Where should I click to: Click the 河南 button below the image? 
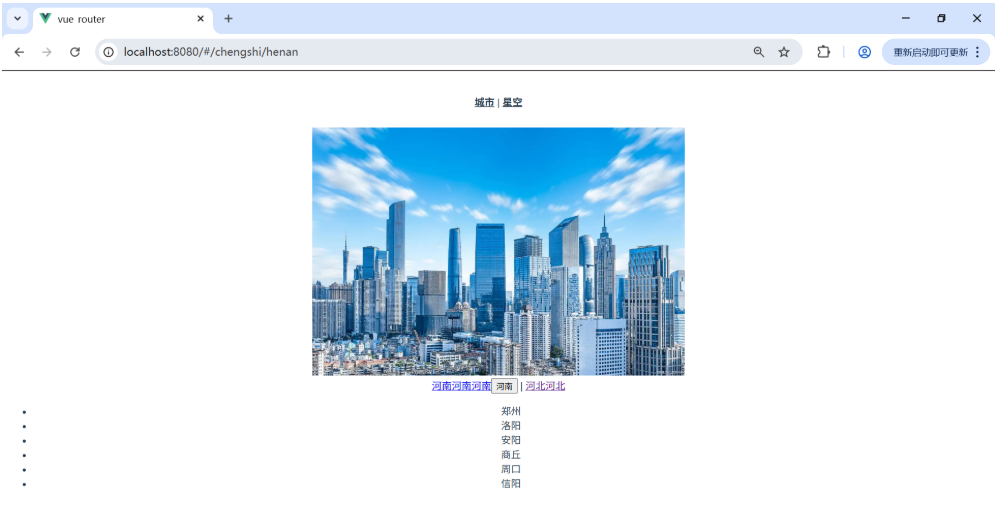[504, 386]
